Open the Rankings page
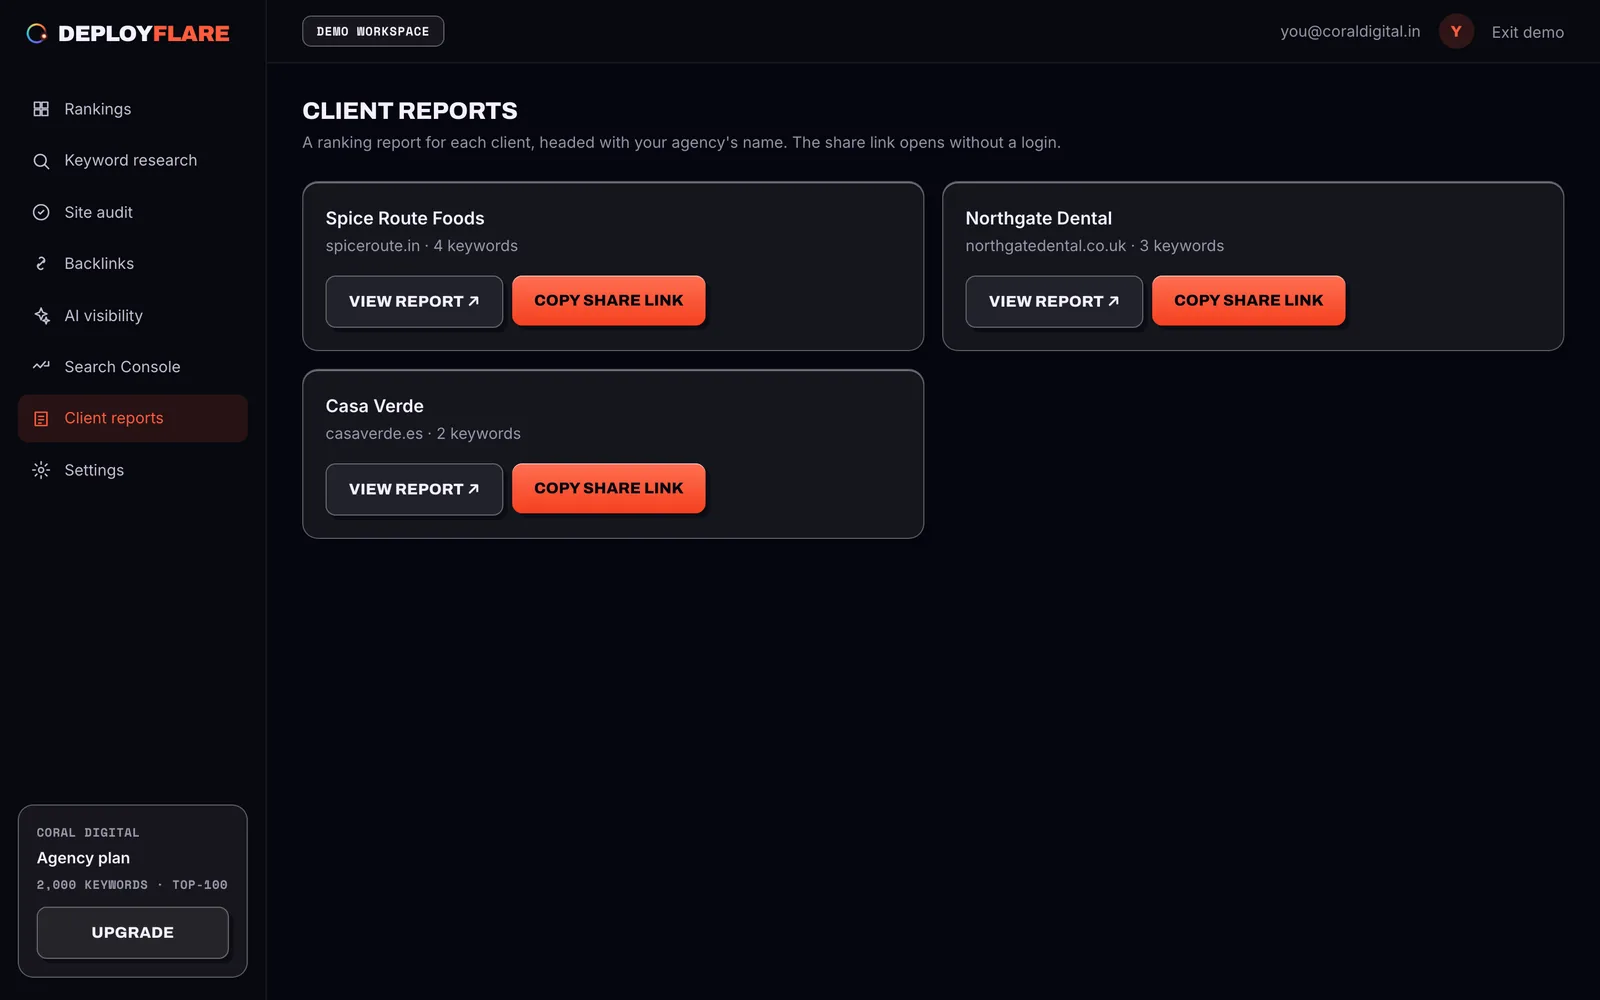1600x1000 pixels. pyautogui.click(x=133, y=109)
